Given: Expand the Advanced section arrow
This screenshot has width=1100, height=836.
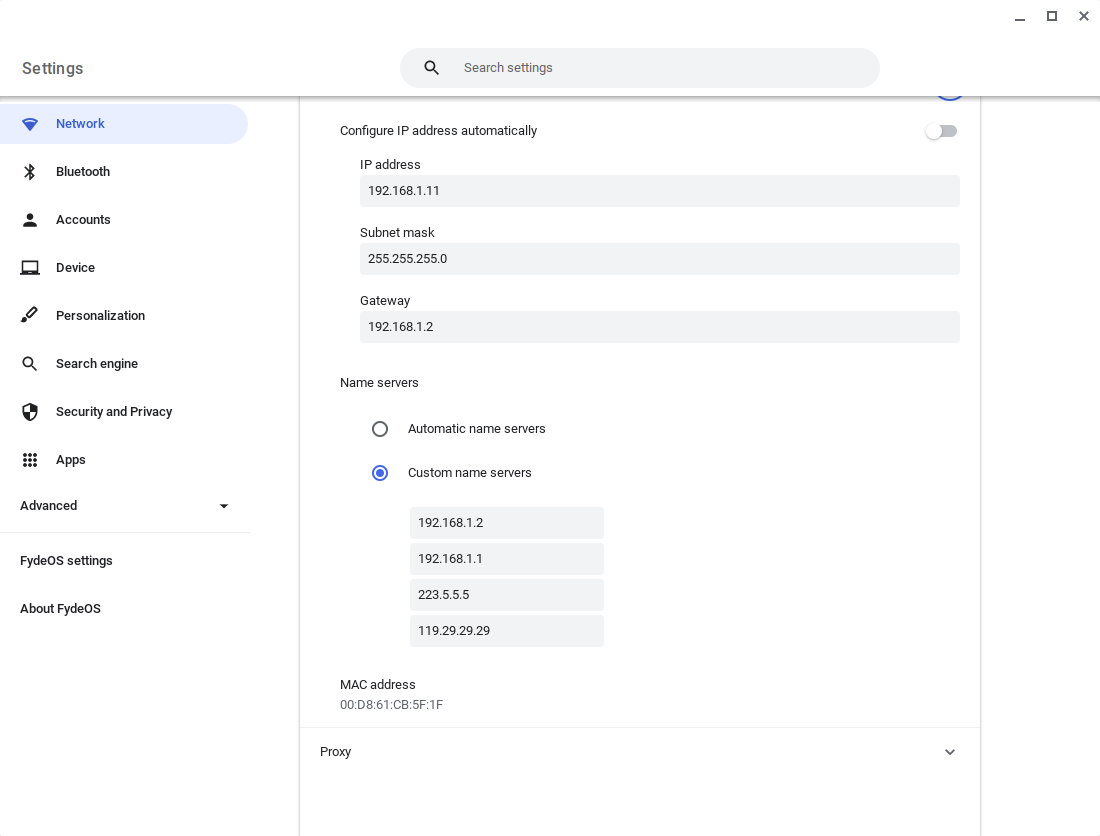Looking at the screenshot, I should tap(224, 506).
